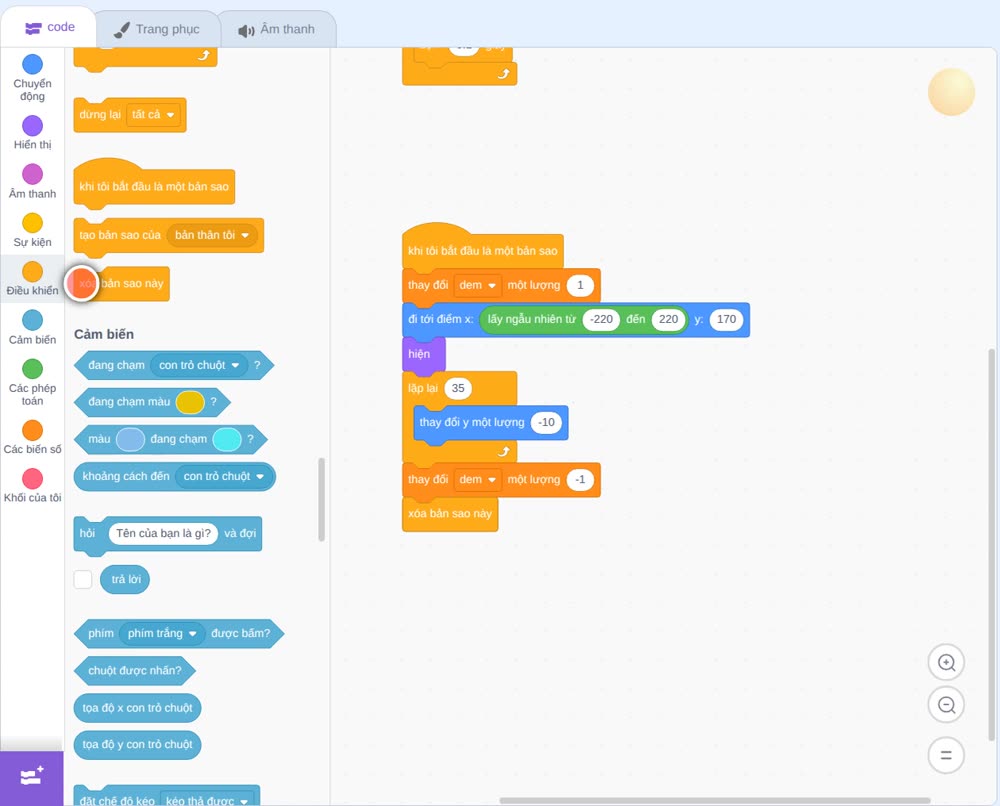Click the tọa độ x con trỏ chuột block

point(137,708)
